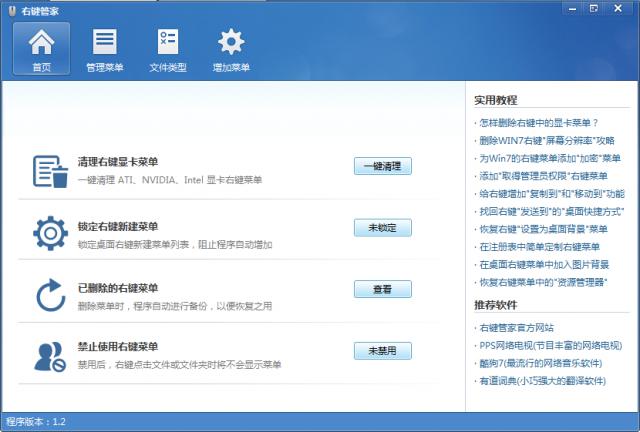Open tutorial 给右键增加"复制到"和"移动到"功能
Screen dimensions: 640x432
[552, 194]
